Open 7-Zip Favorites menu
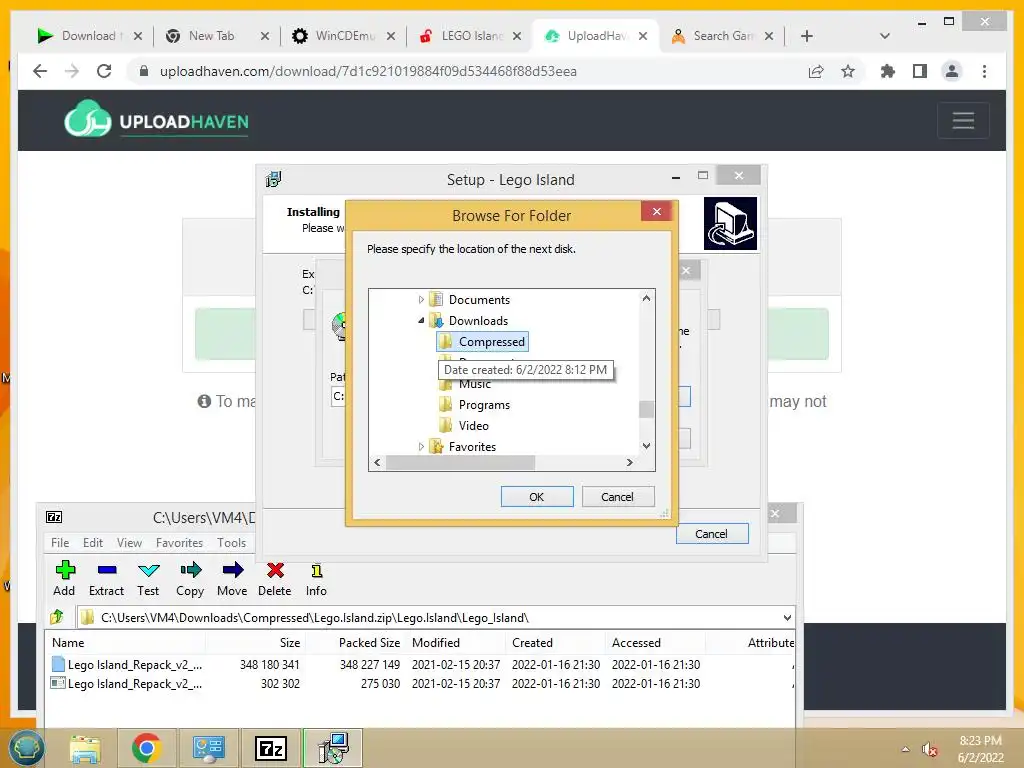Image resolution: width=1024 pixels, height=768 pixels. [x=179, y=543]
